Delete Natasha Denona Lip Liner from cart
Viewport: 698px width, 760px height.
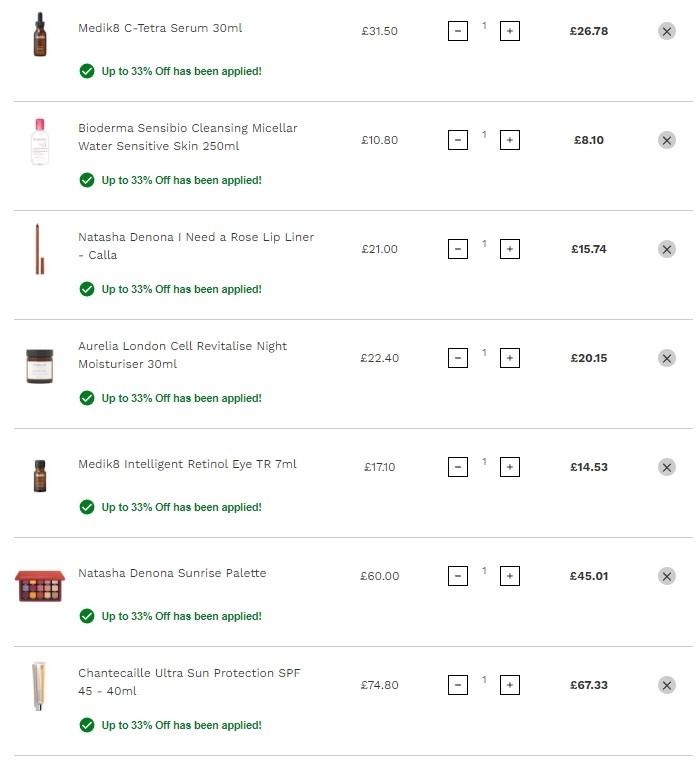click(x=666, y=249)
